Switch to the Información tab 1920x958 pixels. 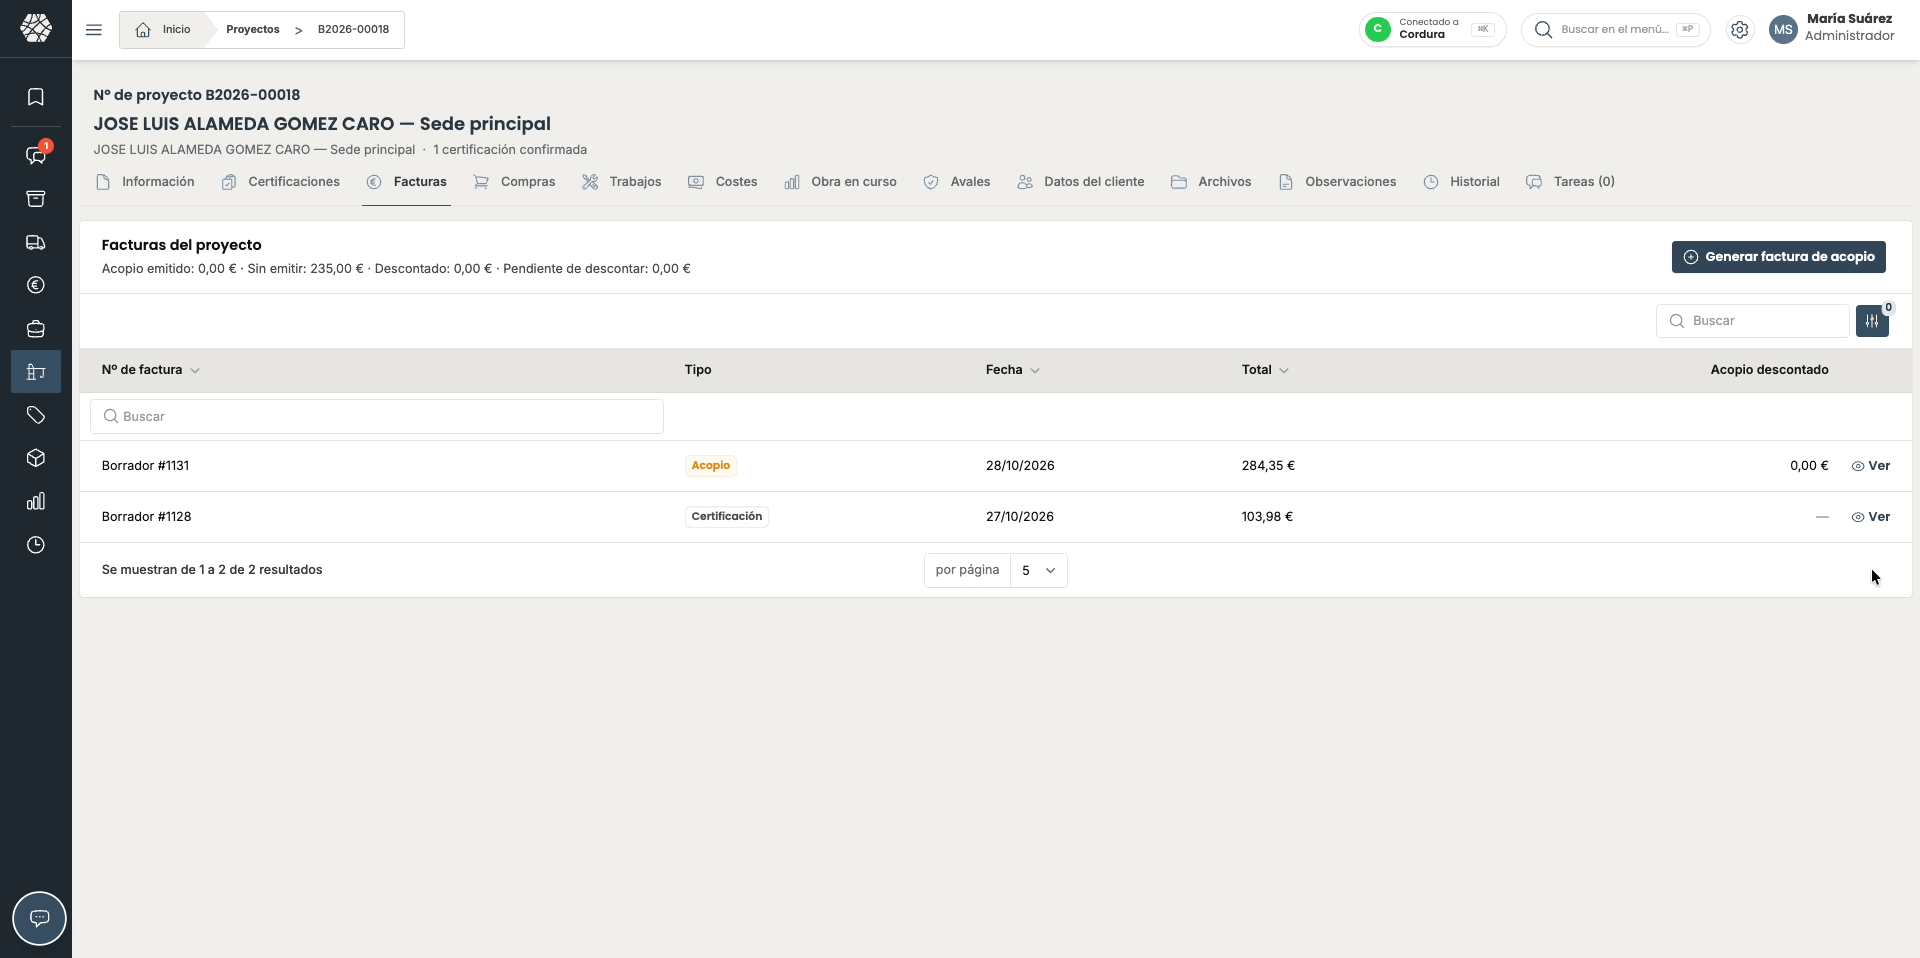coord(145,182)
